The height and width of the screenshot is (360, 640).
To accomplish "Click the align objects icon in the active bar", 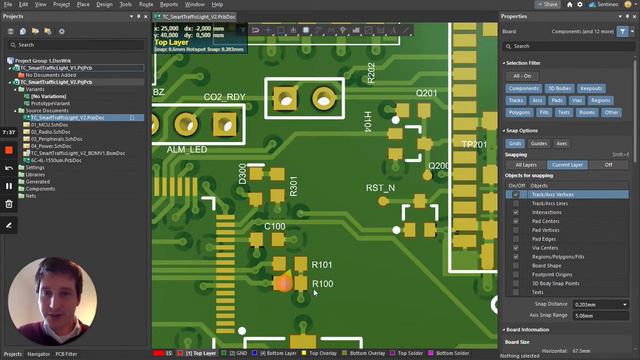I will (x=293, y=30).
